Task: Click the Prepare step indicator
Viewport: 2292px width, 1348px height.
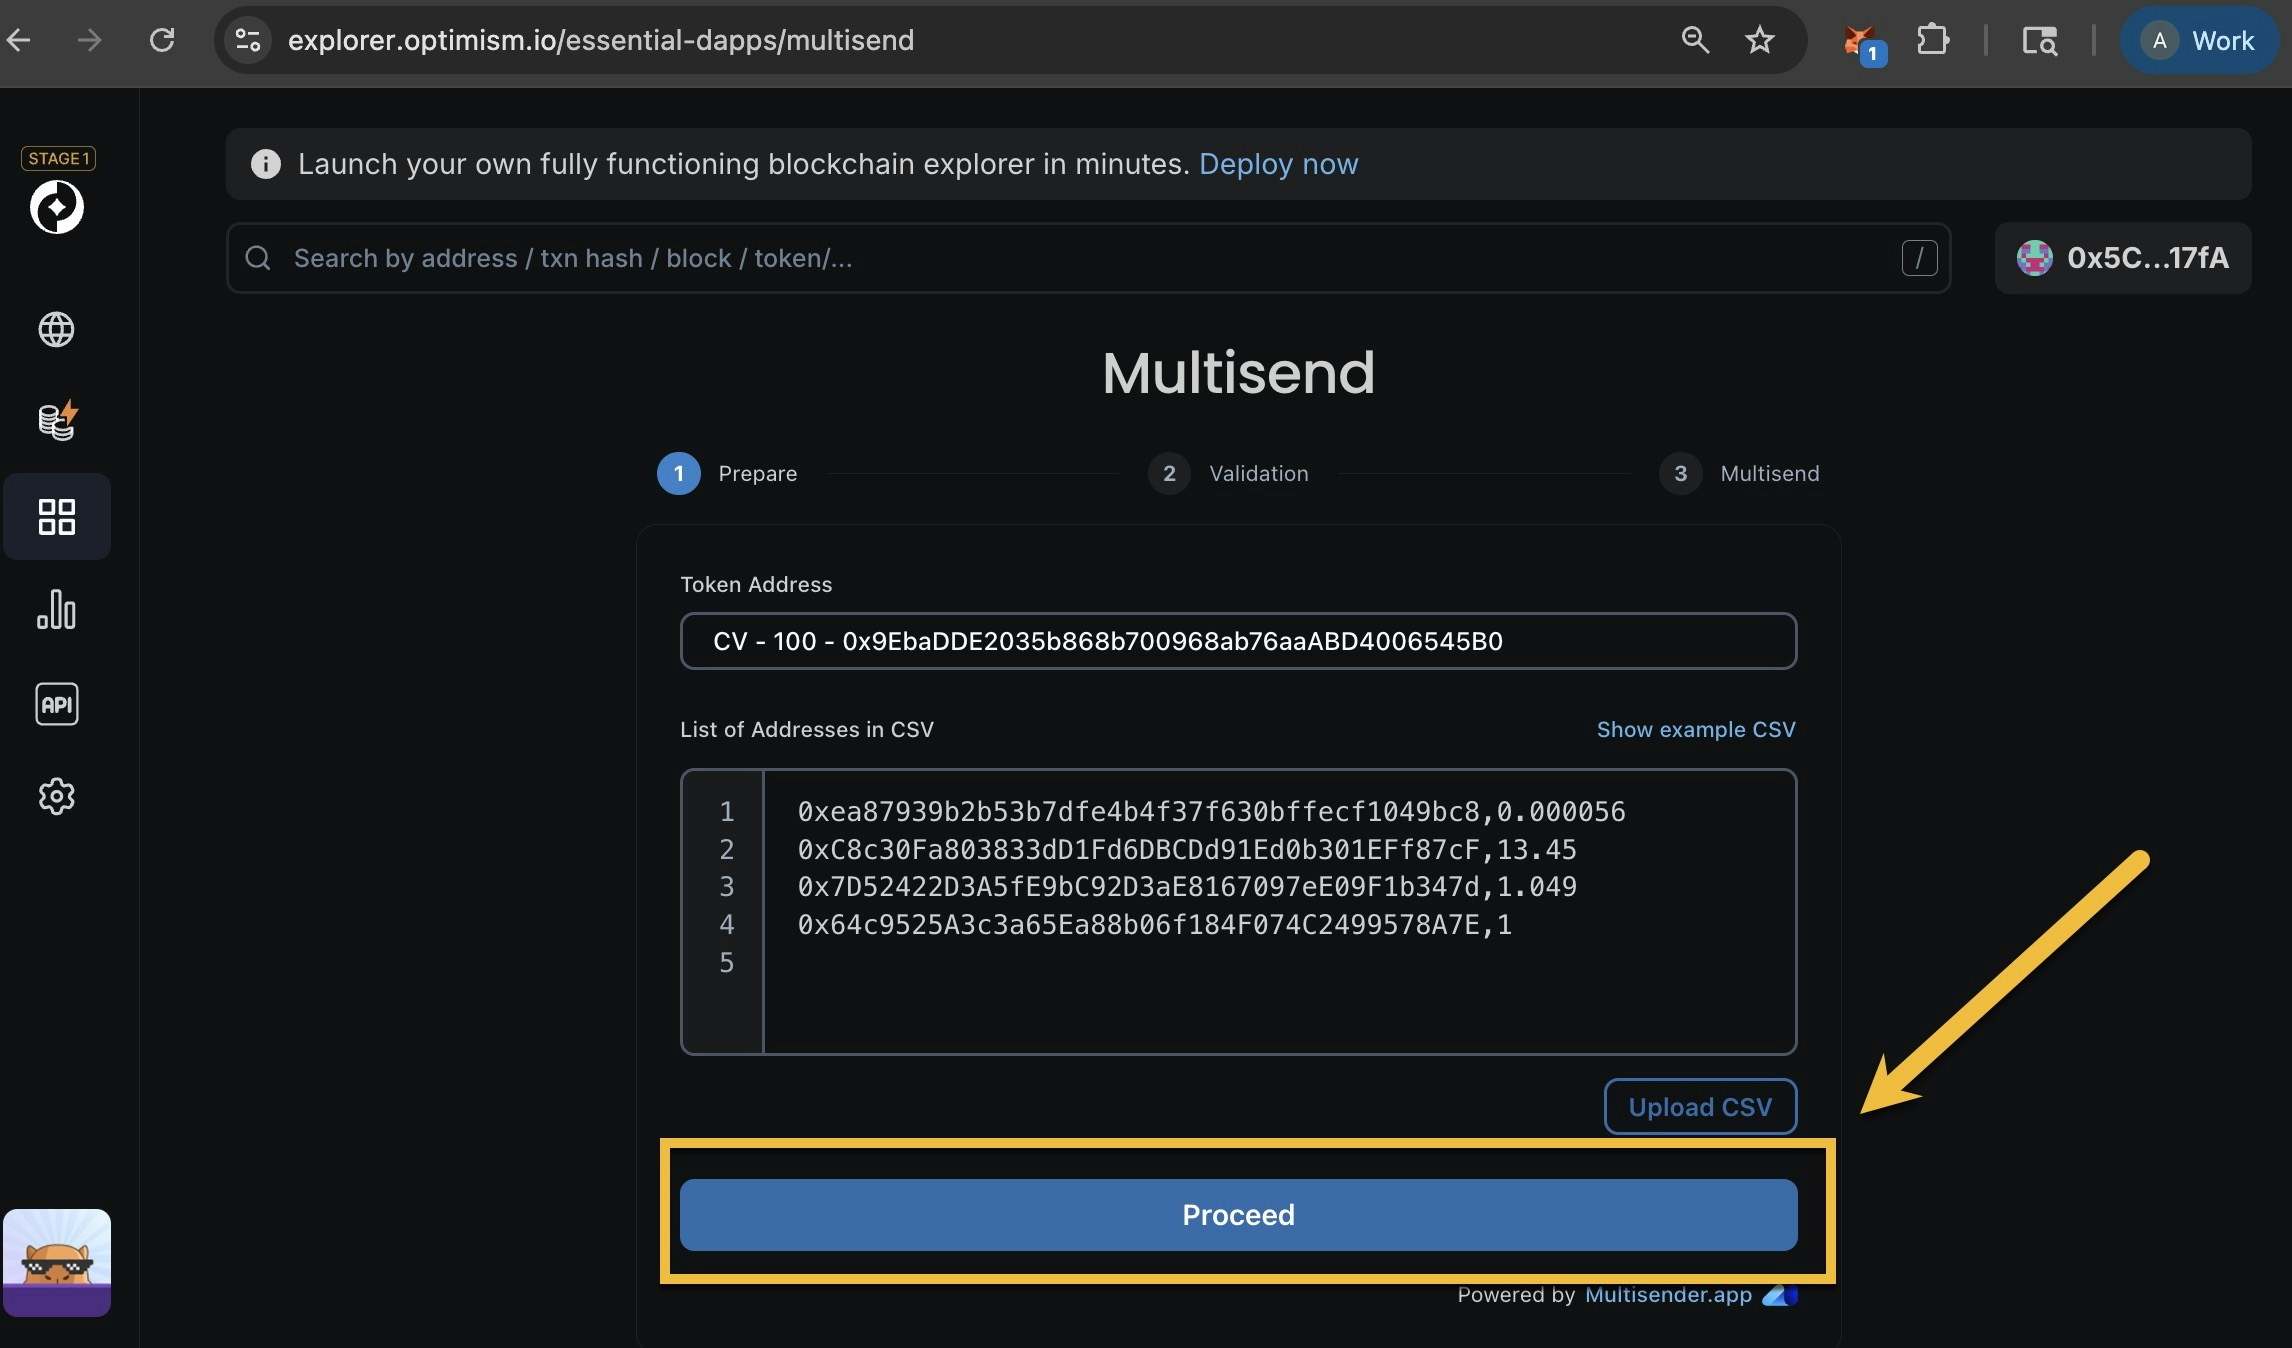Action: [728, 474]
